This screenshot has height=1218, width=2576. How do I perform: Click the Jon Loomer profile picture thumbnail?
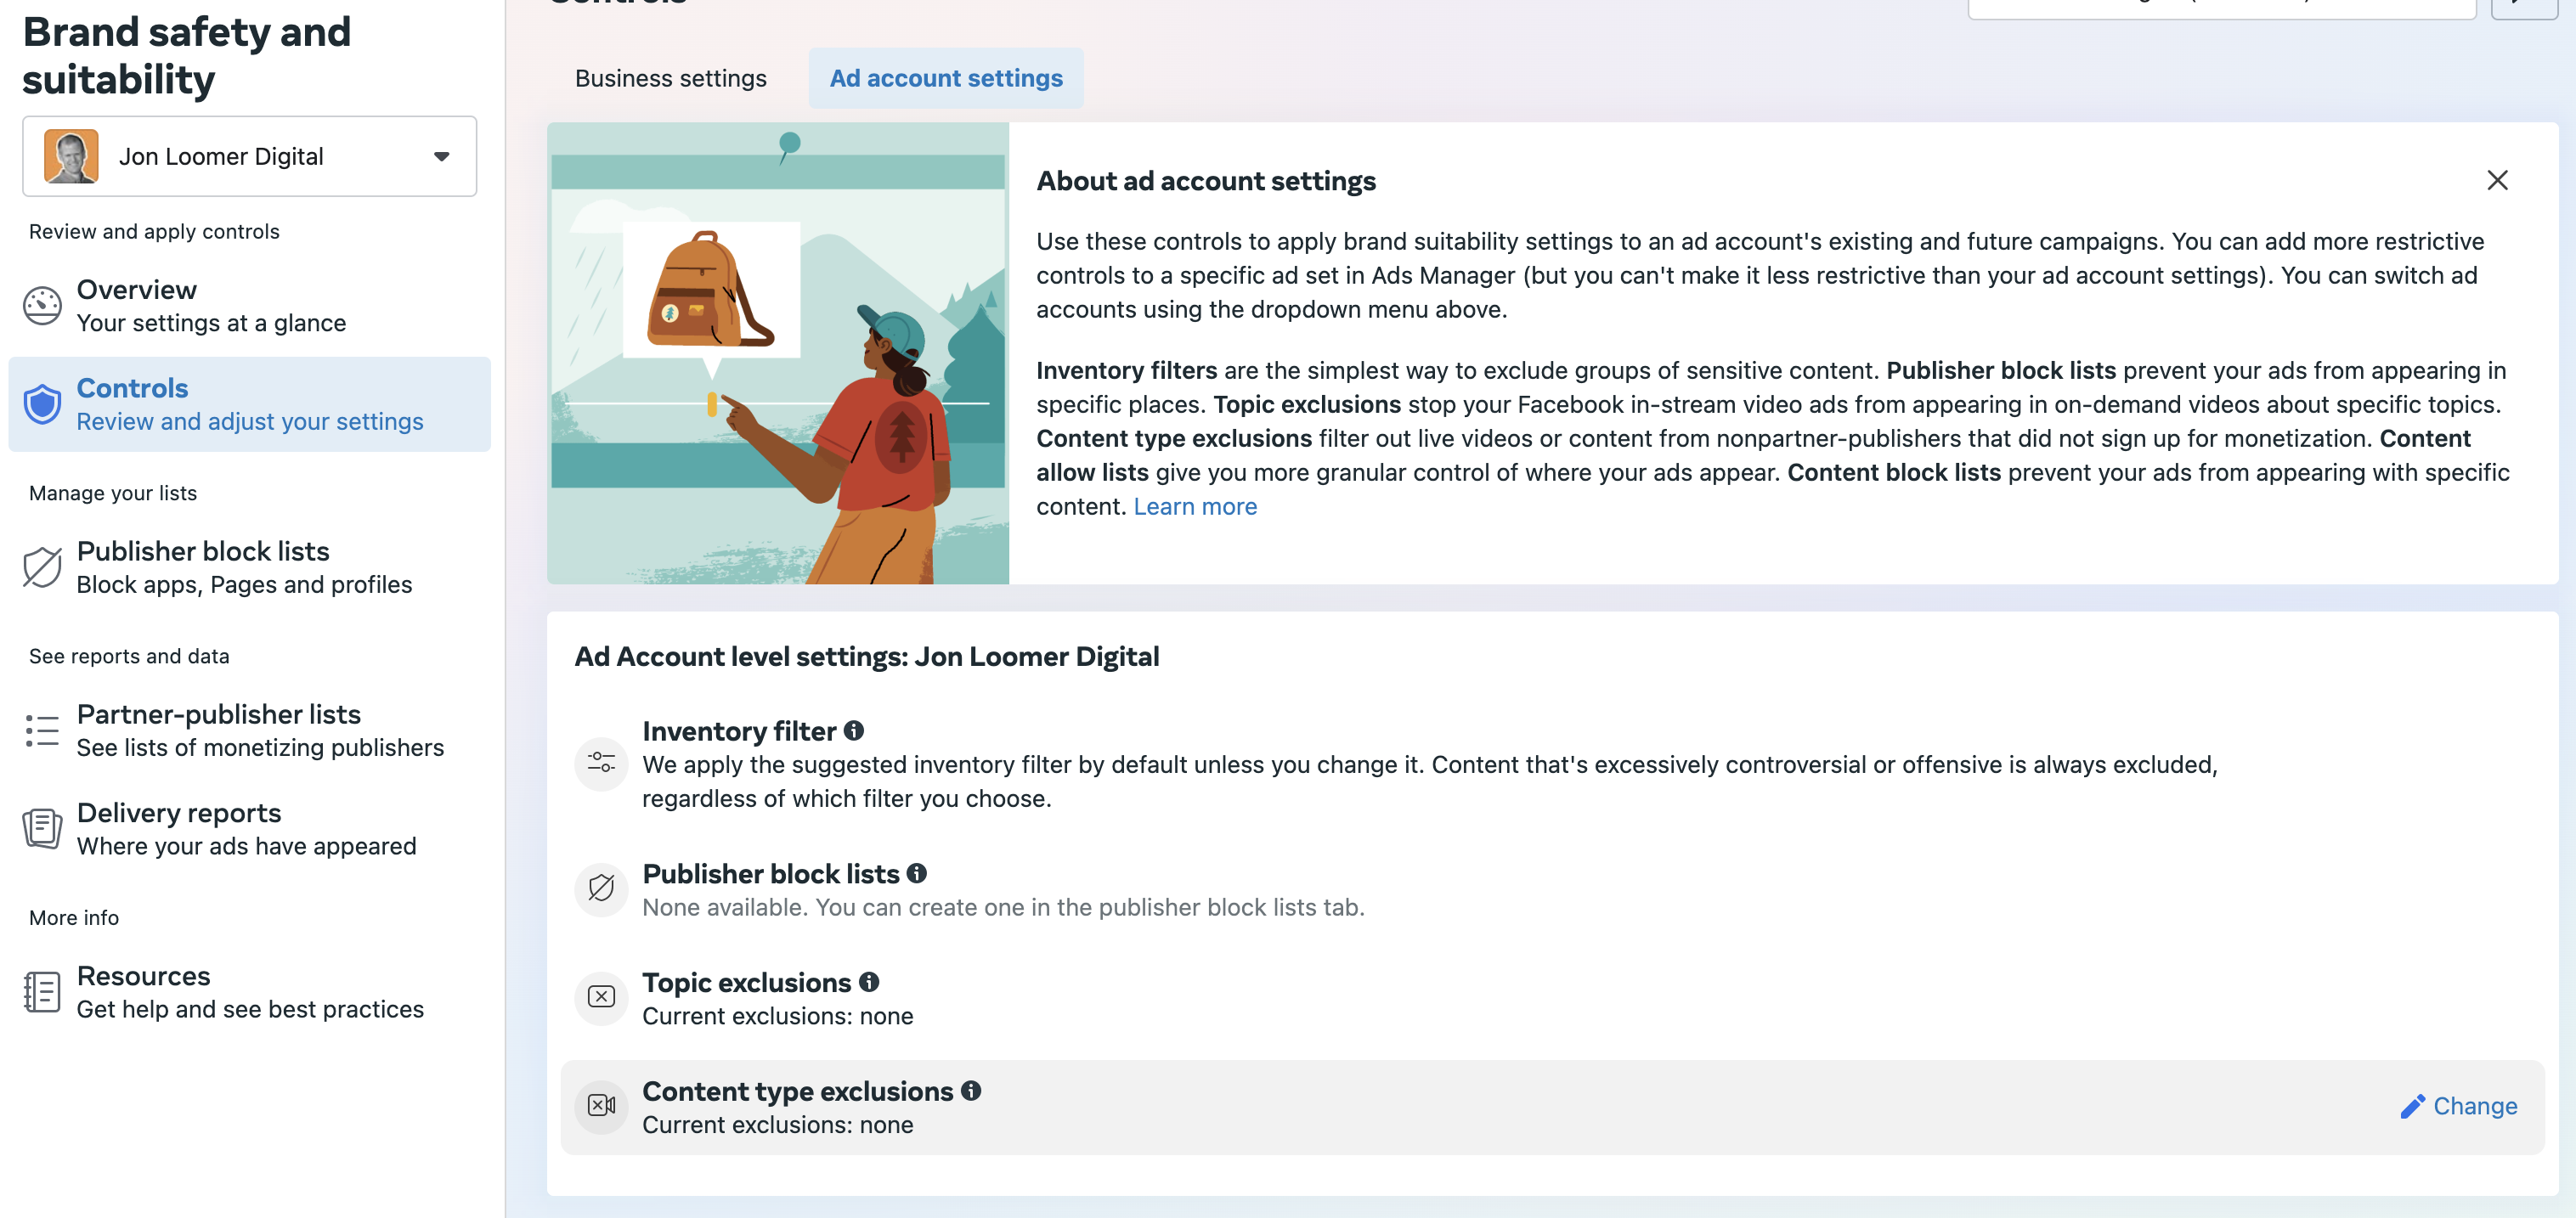click(71, 156)
